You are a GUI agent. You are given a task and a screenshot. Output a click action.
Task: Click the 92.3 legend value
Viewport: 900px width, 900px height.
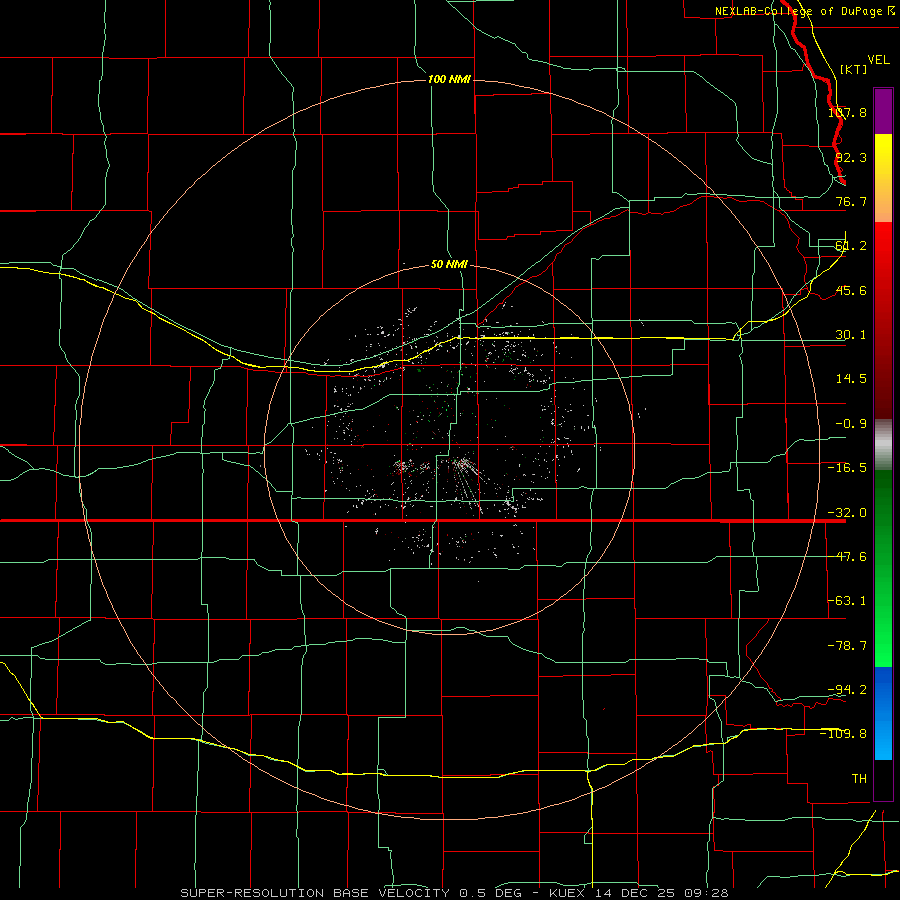(851, 157)
